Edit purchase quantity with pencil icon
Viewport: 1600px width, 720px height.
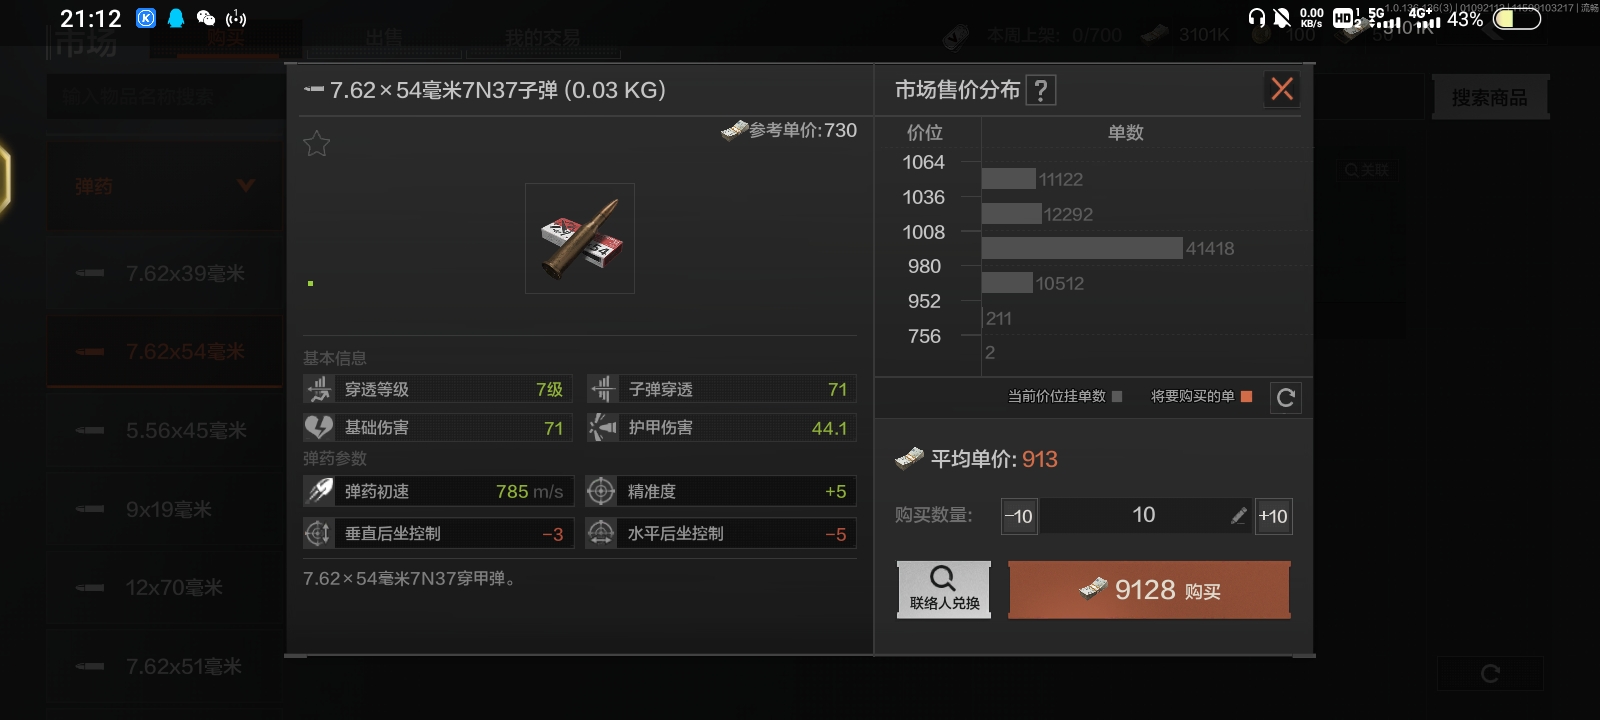pos(1238,516)
